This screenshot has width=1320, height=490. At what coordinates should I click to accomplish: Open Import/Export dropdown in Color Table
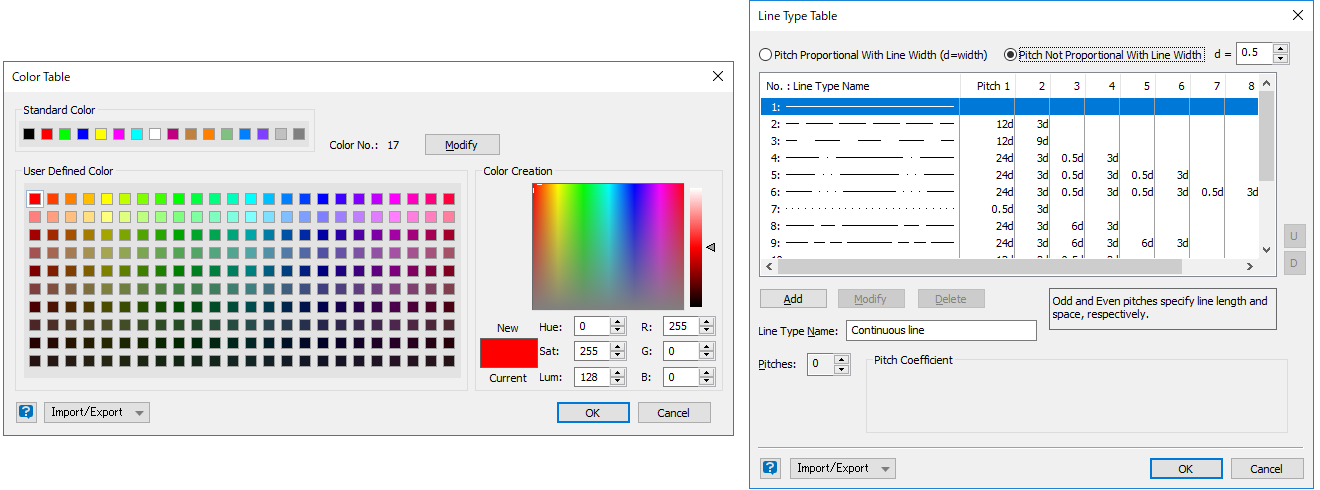pyautogui.click(x=97, y=412)
